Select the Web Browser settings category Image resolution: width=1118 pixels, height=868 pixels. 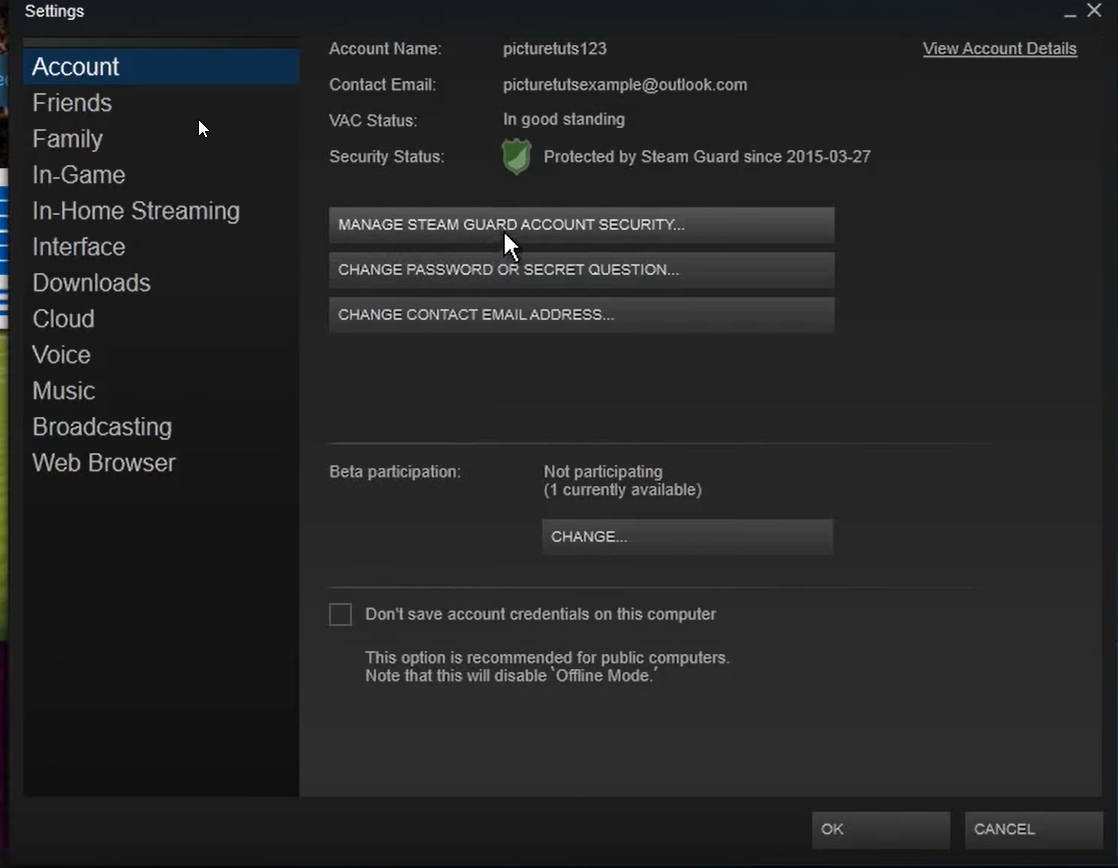[x=103, y=462]
